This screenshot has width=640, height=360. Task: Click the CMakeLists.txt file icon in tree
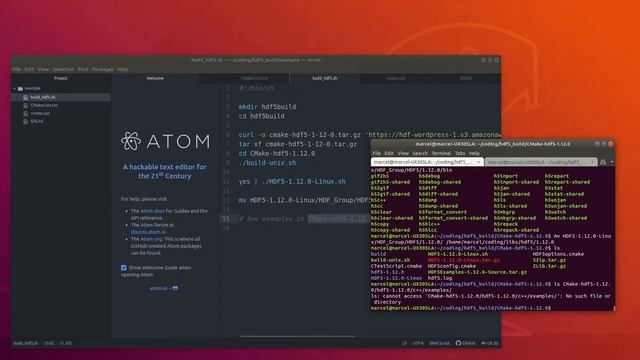pos(26,105)
